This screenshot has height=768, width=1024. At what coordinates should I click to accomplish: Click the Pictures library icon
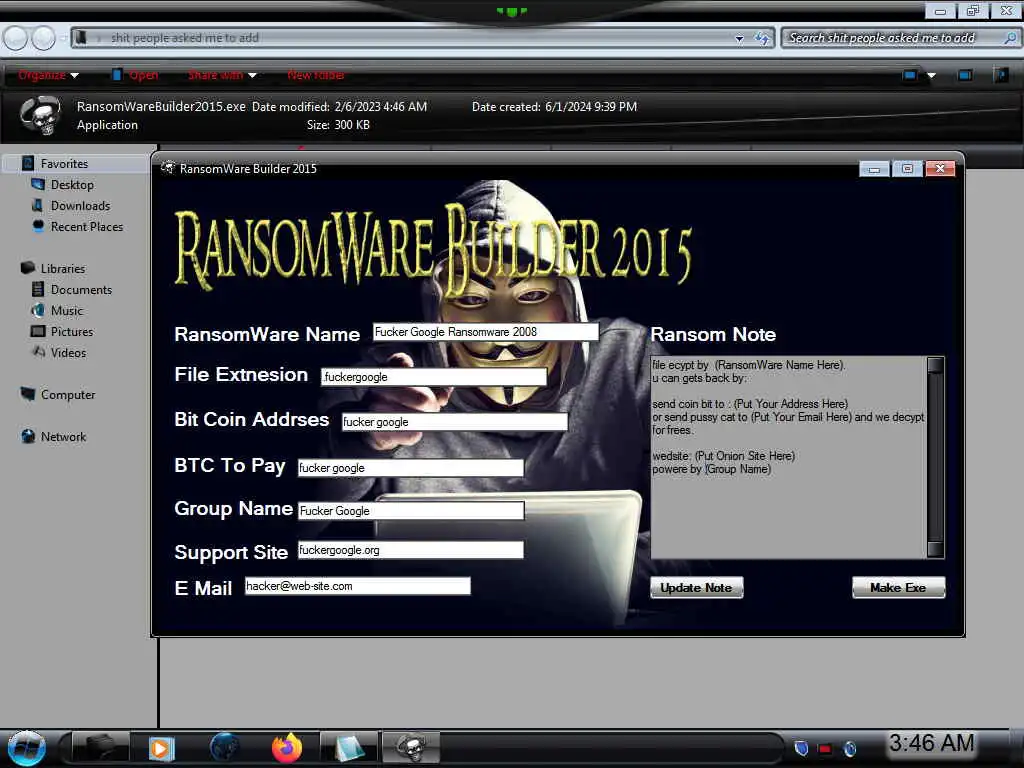pyautogui.click(x=38, y=331)
